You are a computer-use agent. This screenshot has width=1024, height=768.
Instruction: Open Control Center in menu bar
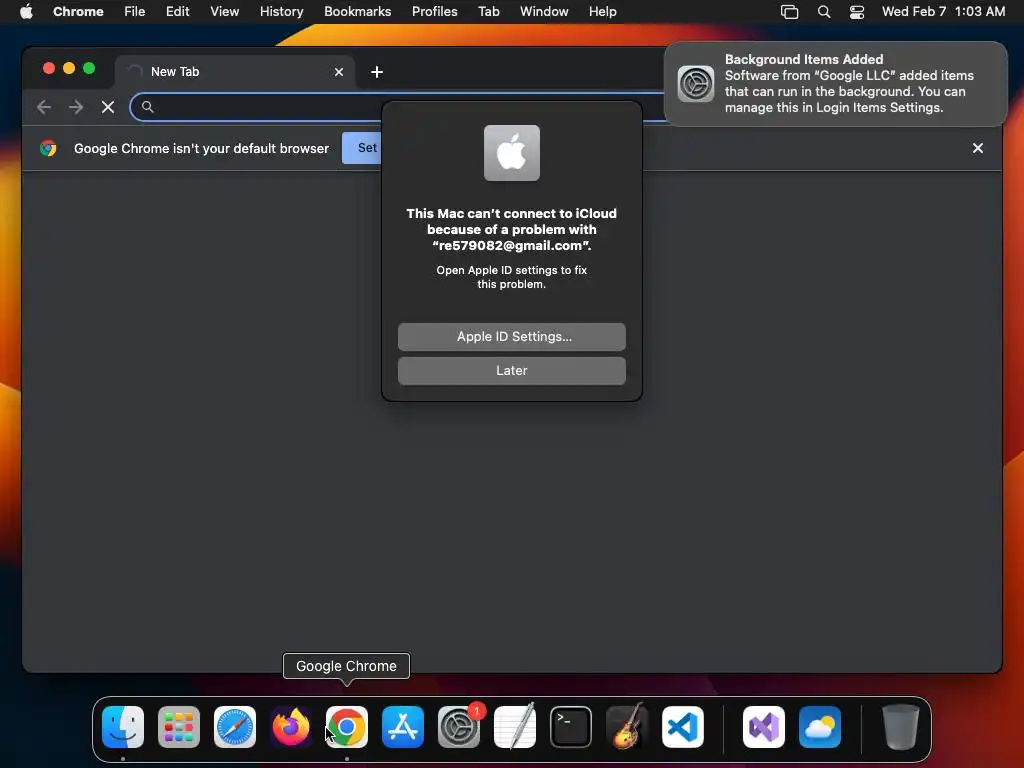point(857,12)
